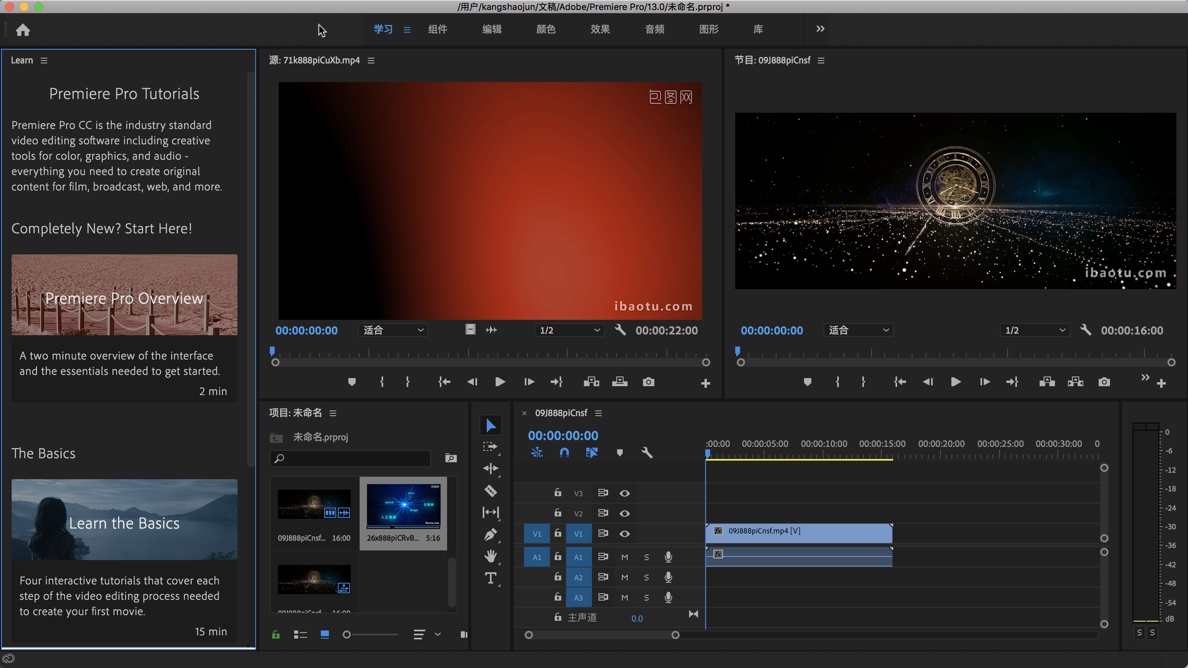This screenshot has width=1188, height=668.
Task: Click Extract button in Program monitor
Action: [x=1076, y=382]
